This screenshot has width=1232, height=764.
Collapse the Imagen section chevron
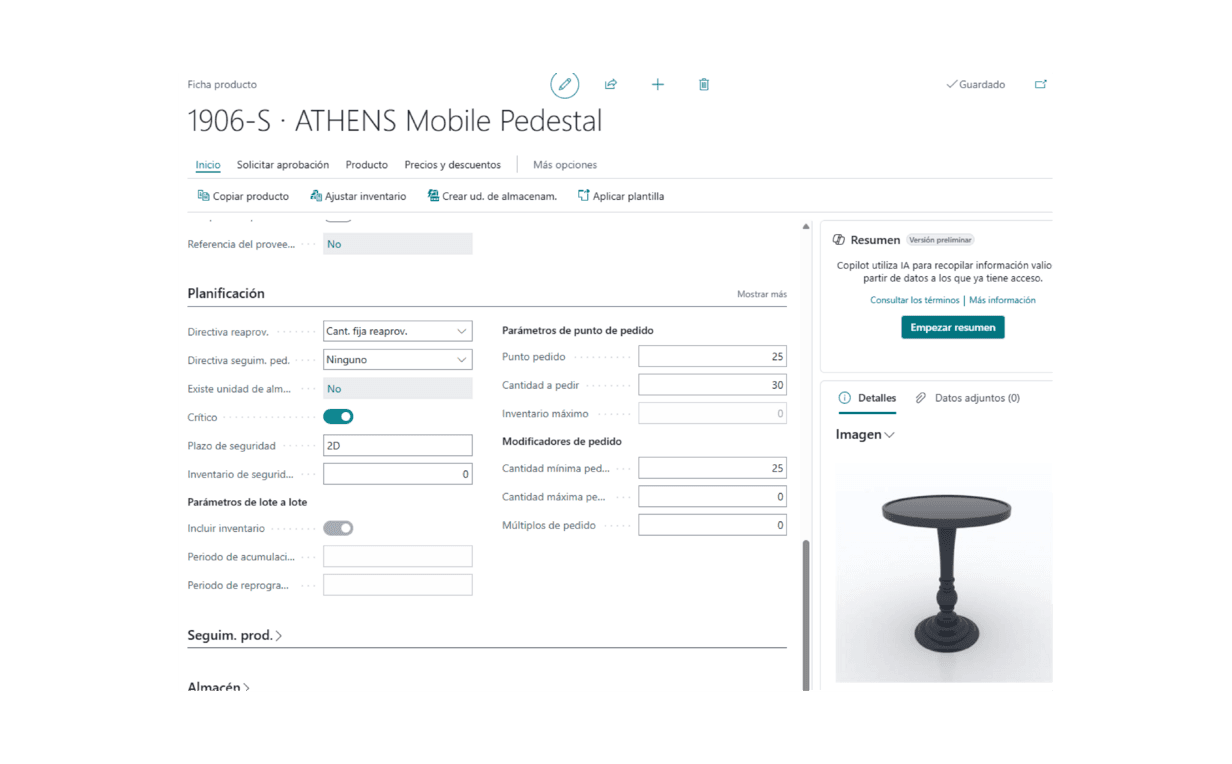(x=889, y=435)
